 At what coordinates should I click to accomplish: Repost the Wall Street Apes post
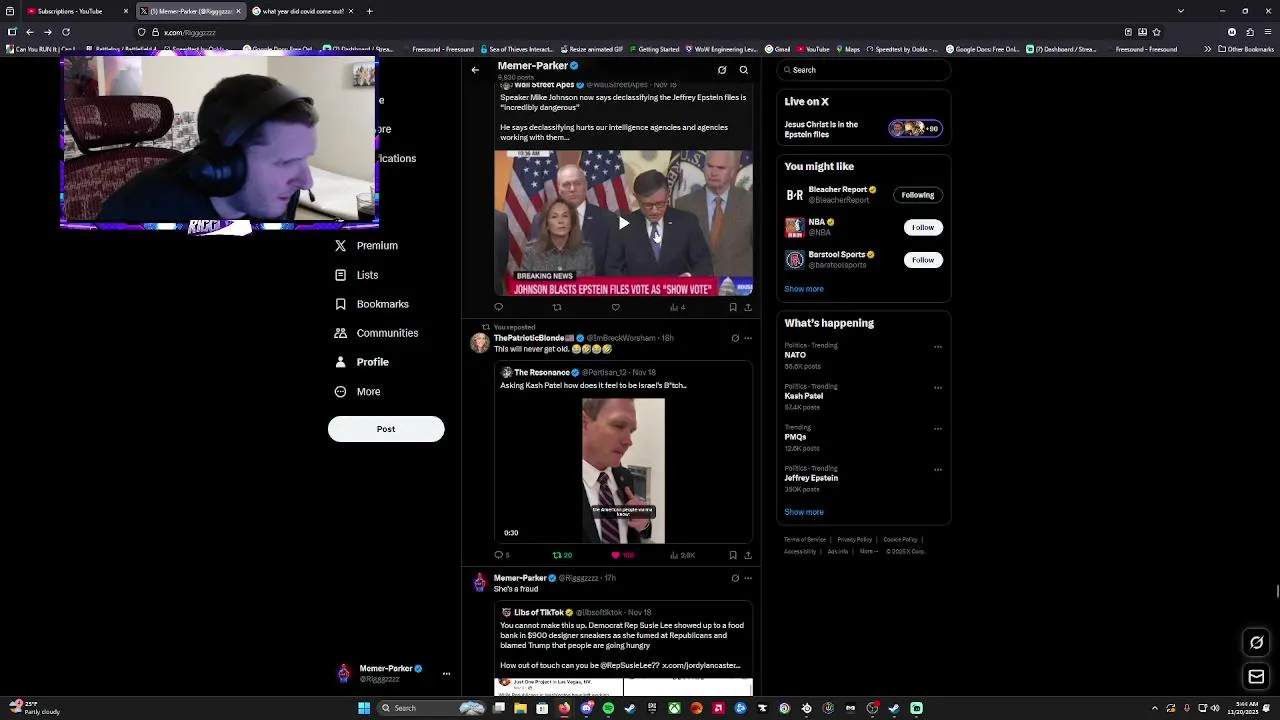pos(557,307)
